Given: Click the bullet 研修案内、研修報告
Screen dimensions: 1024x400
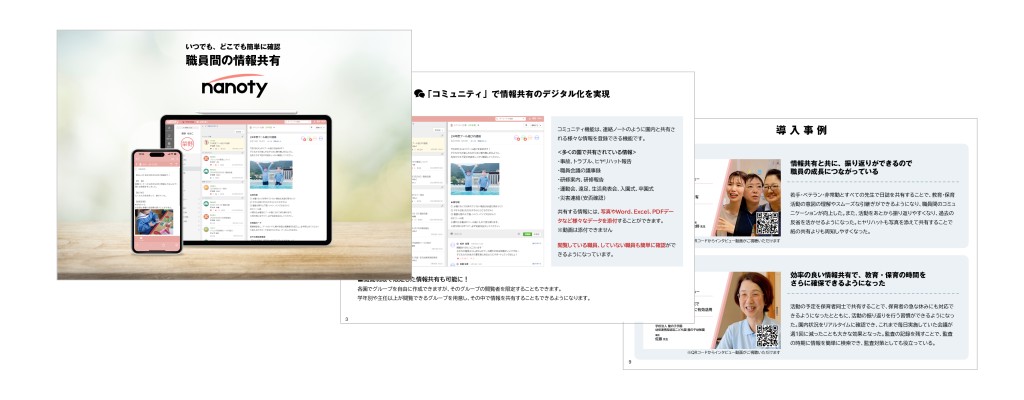Looking at the screenshot, I should 581,179.
